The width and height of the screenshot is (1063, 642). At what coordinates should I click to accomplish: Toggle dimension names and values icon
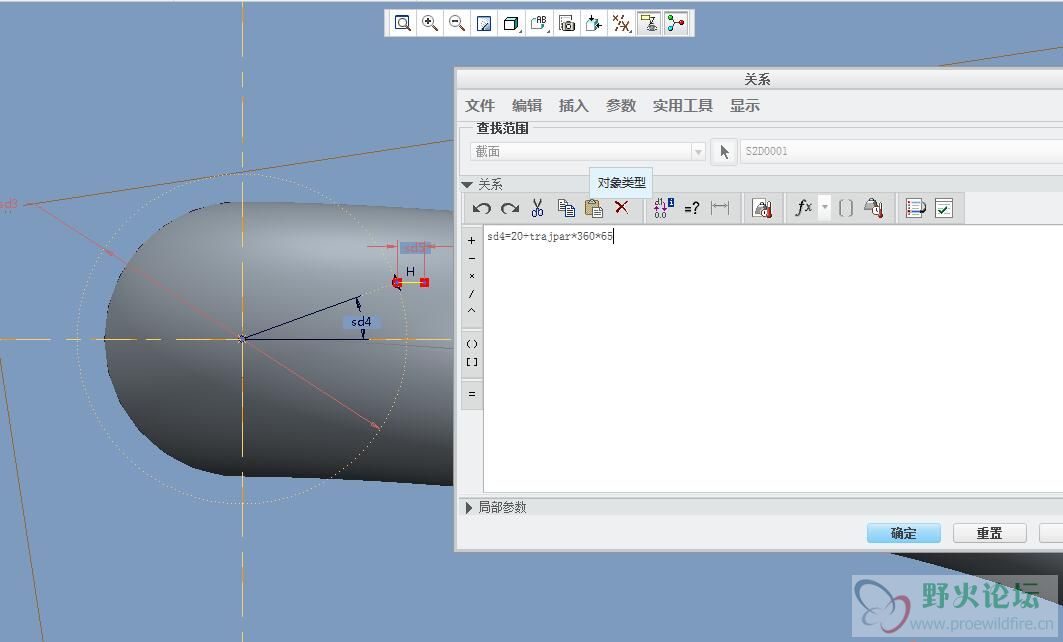(662, 208)
